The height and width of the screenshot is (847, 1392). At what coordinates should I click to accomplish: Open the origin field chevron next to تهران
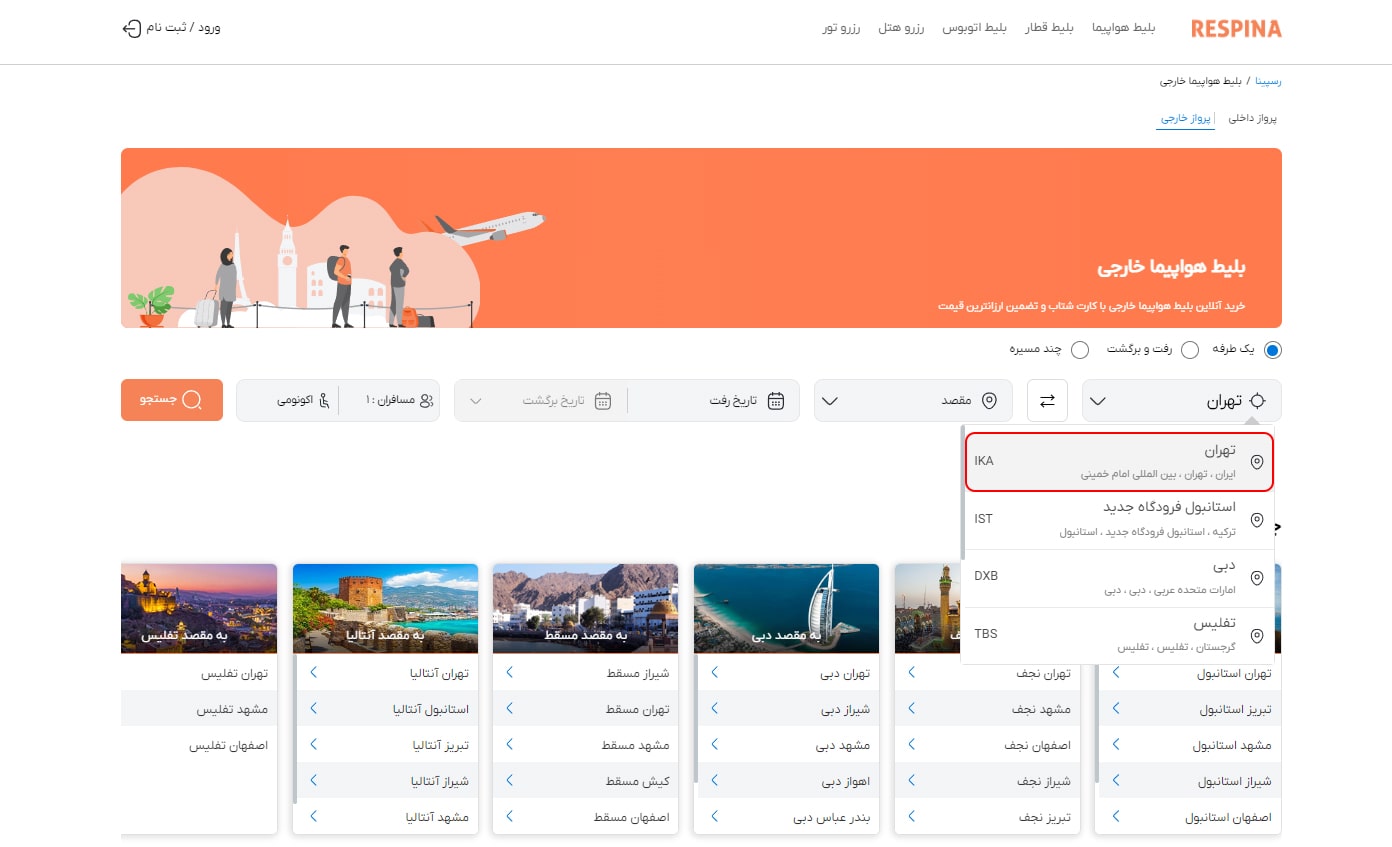(1097, 400)
